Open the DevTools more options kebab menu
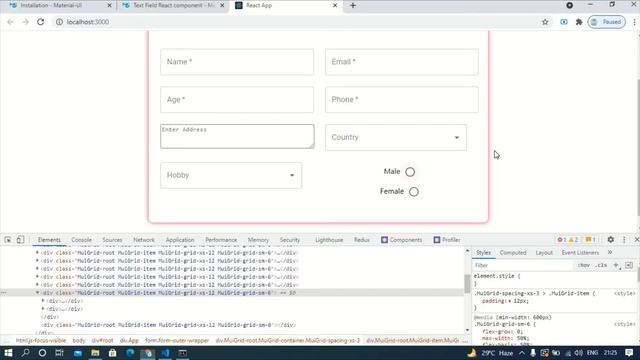The image size is (640, 360). coord(624,240)
